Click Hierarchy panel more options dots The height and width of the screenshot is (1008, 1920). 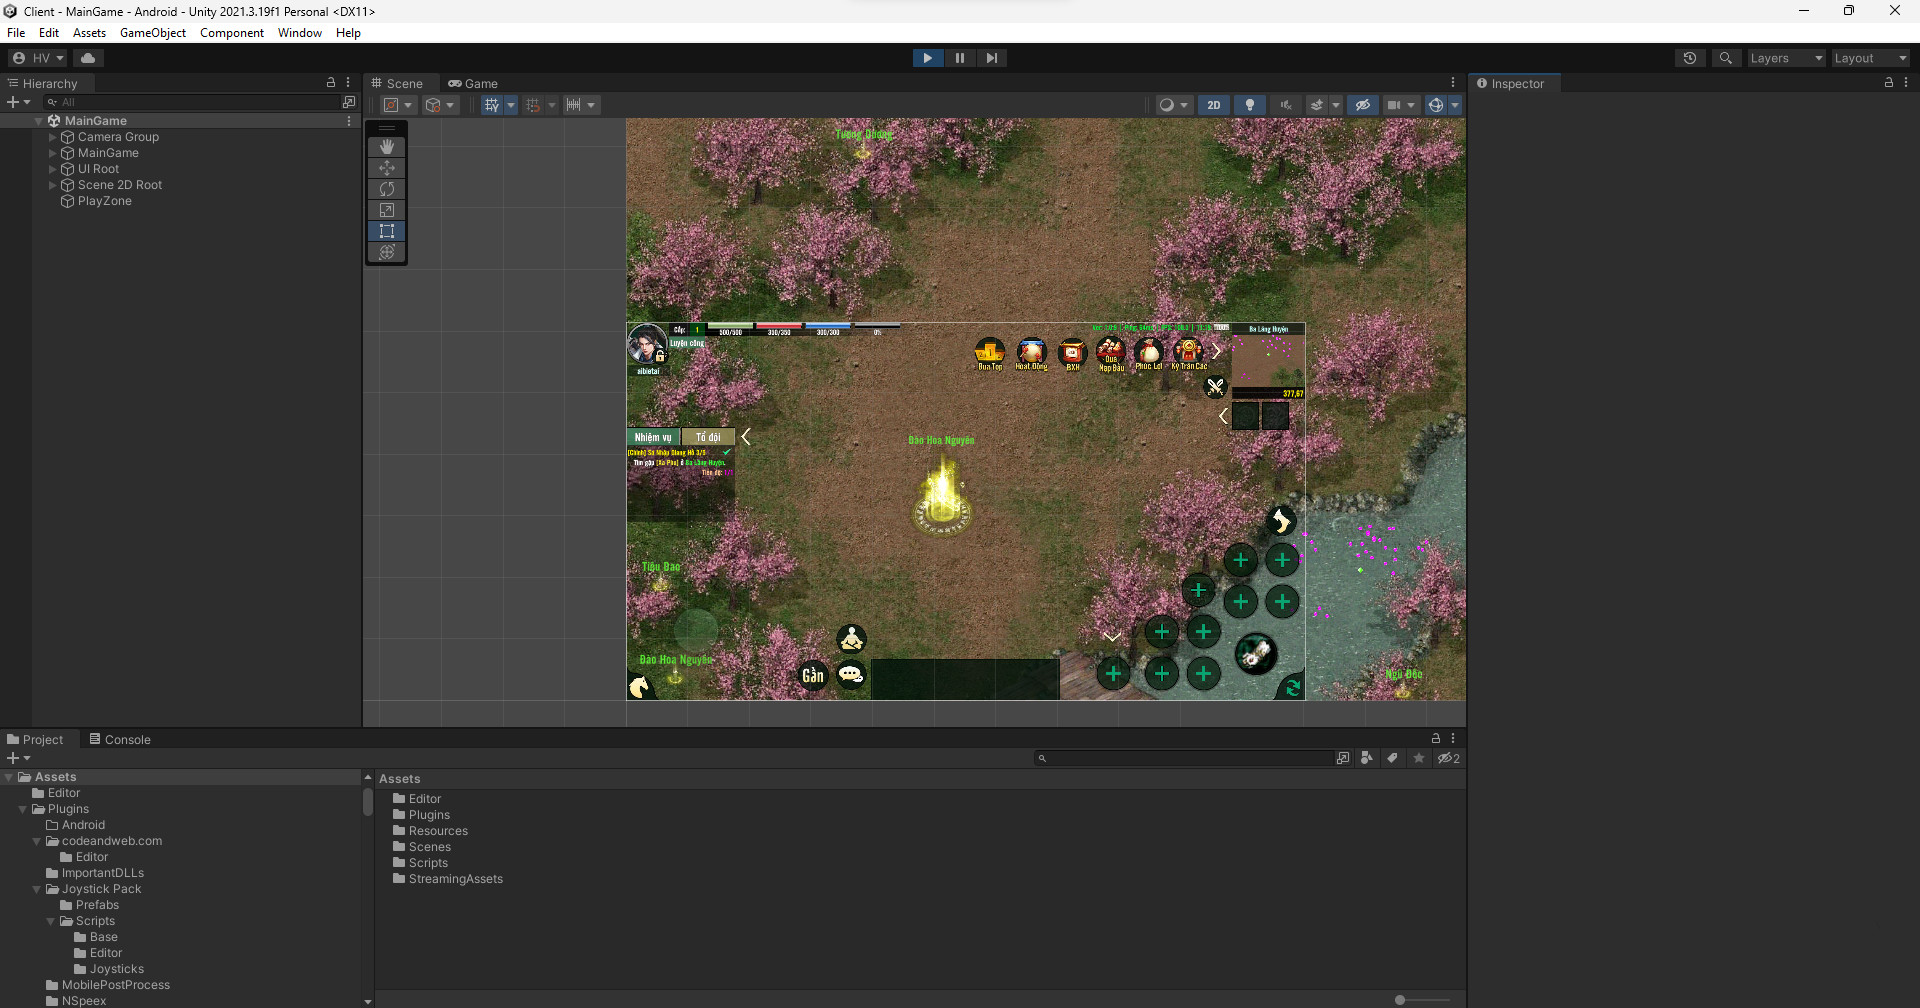point(348,83)
